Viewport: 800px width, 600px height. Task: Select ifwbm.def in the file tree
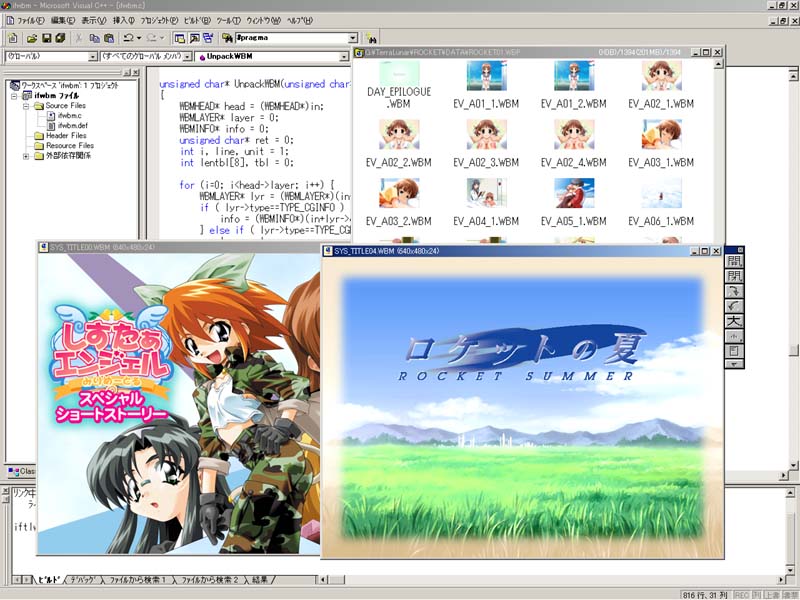click(x=72, y=126)
